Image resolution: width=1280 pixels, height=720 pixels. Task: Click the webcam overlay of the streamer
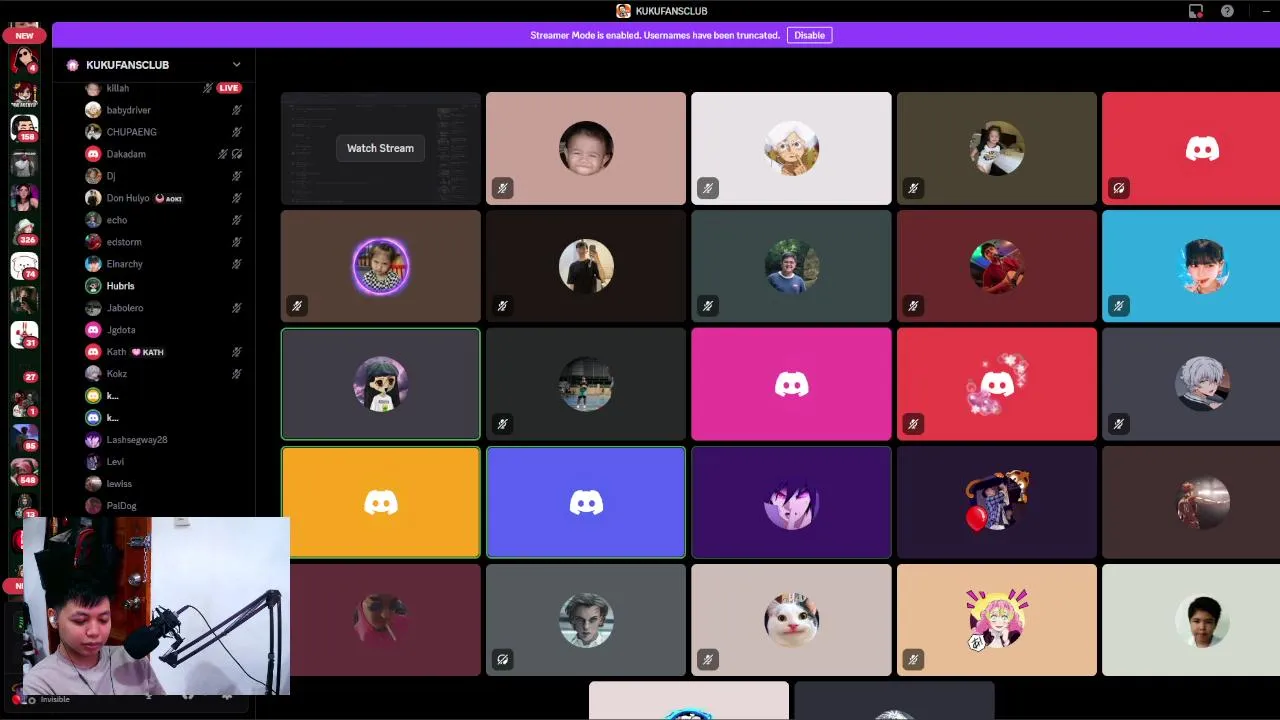point(156,606)
